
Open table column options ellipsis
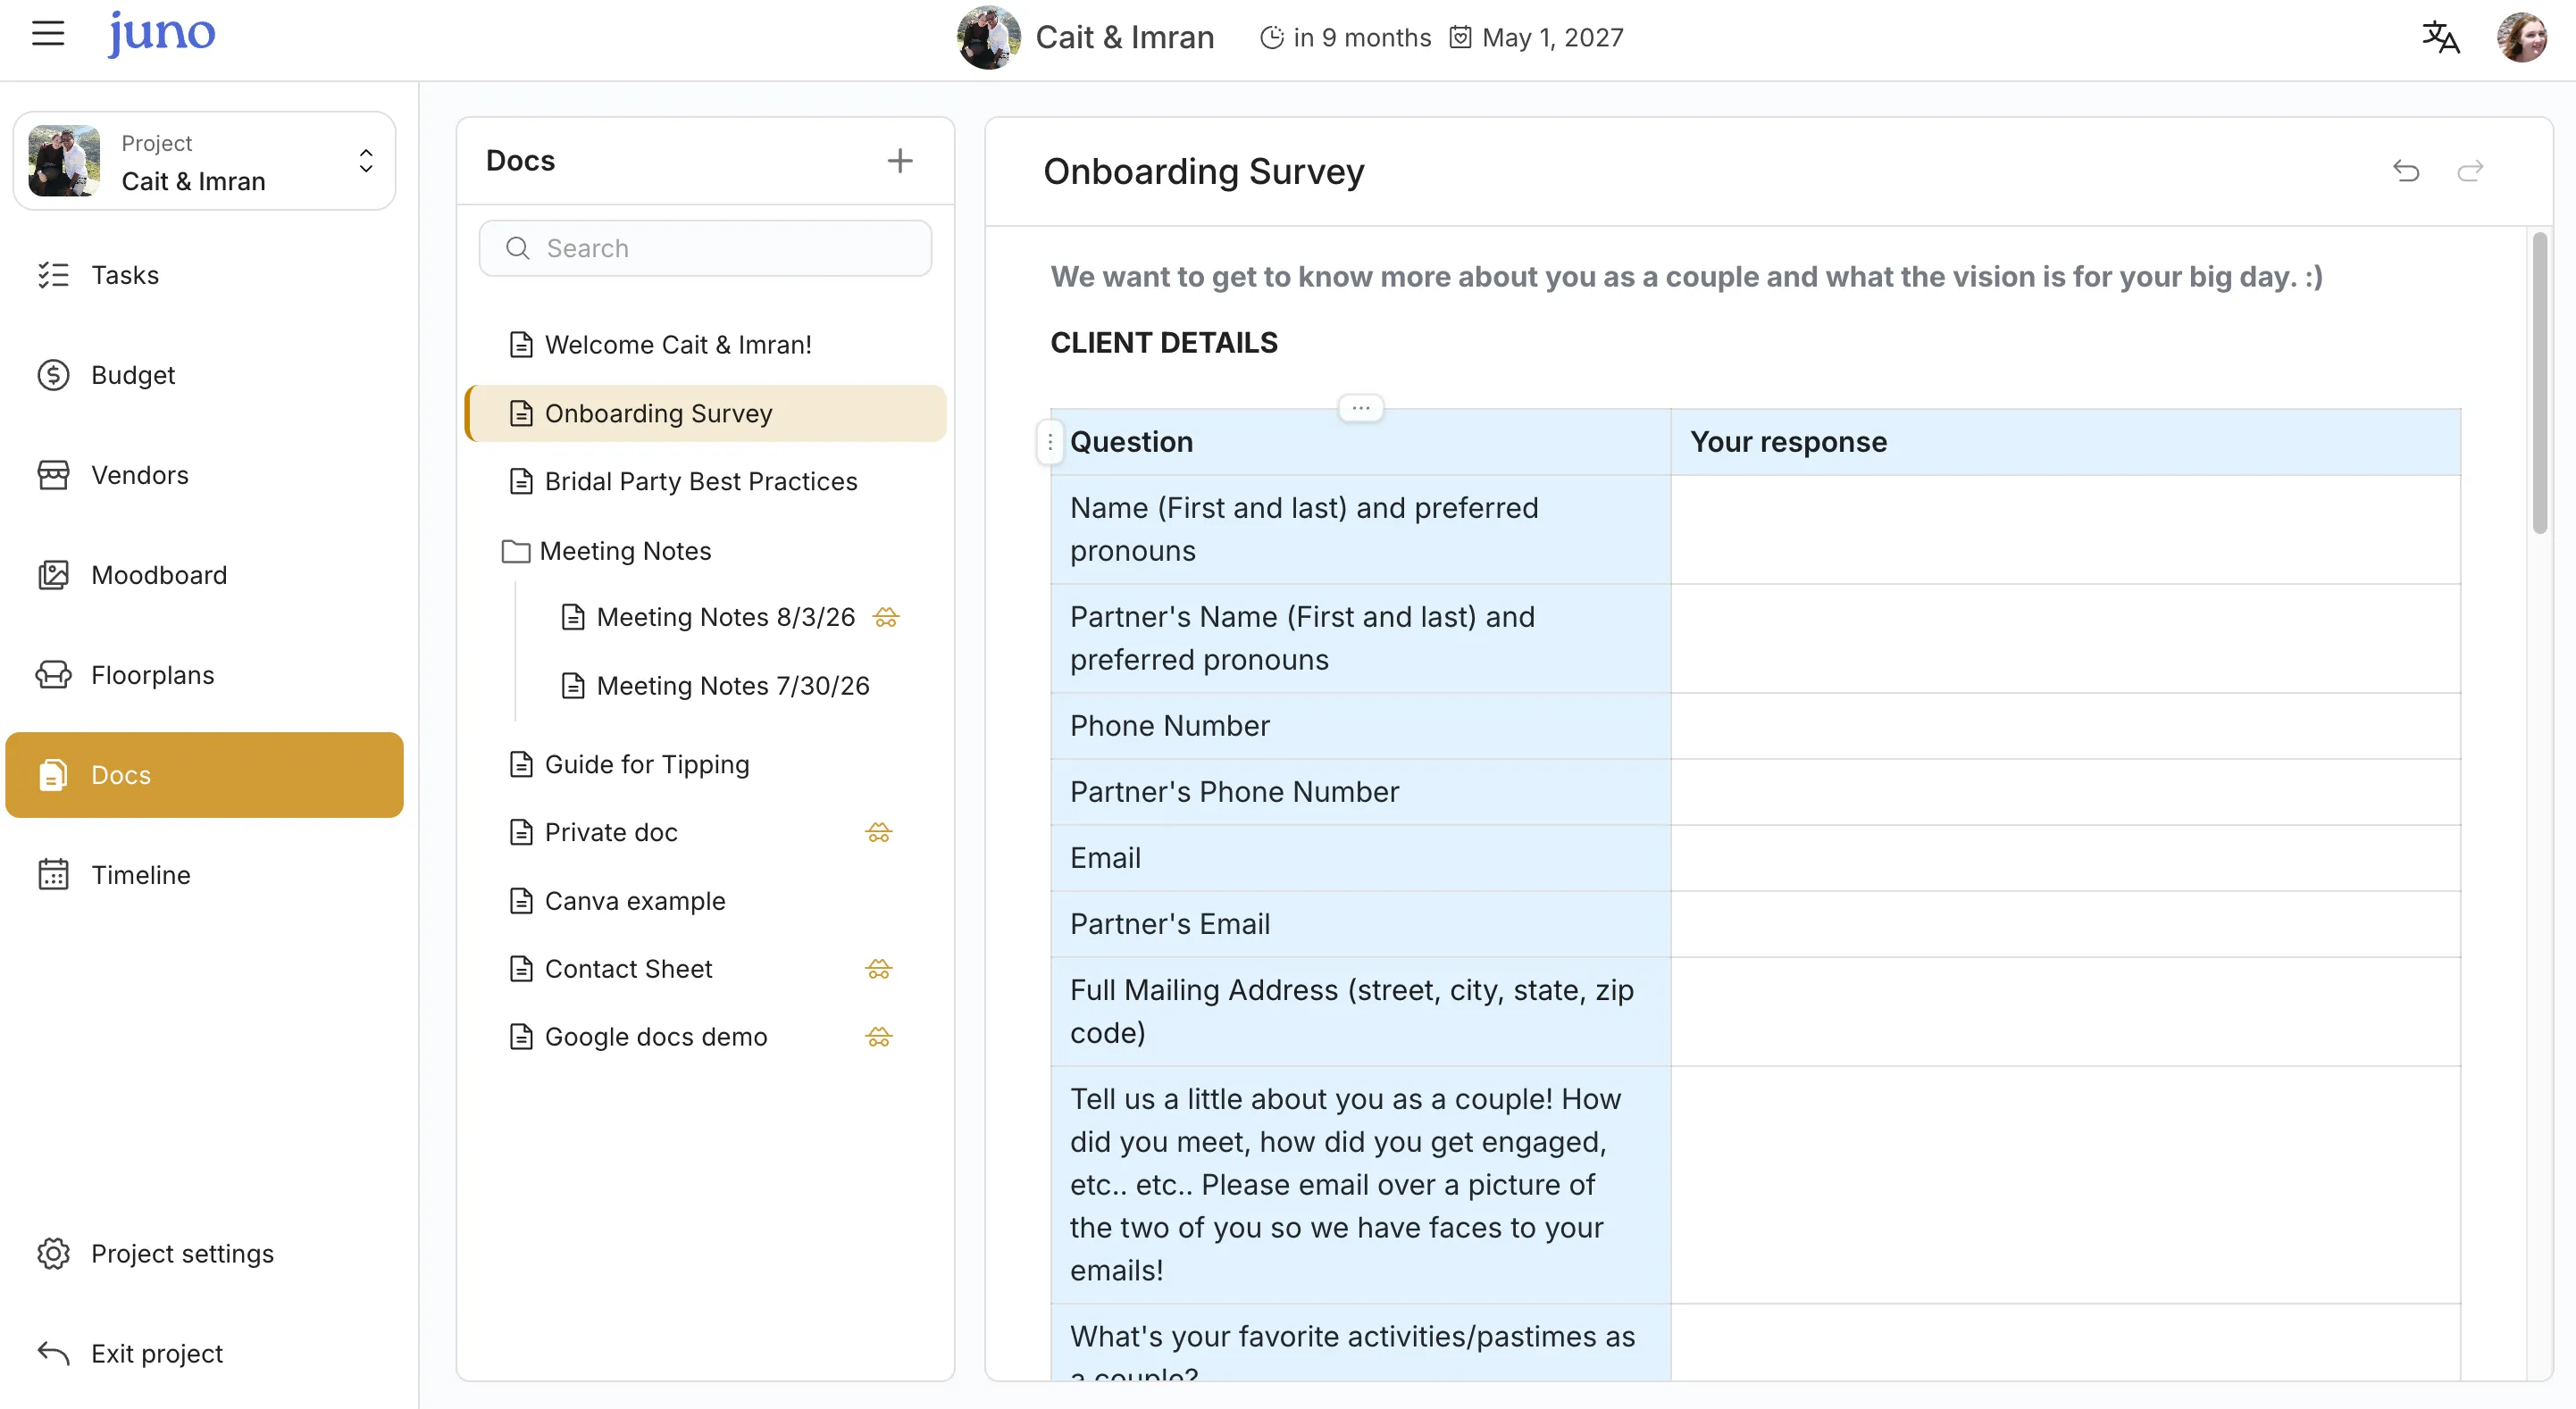[1361, 408]
